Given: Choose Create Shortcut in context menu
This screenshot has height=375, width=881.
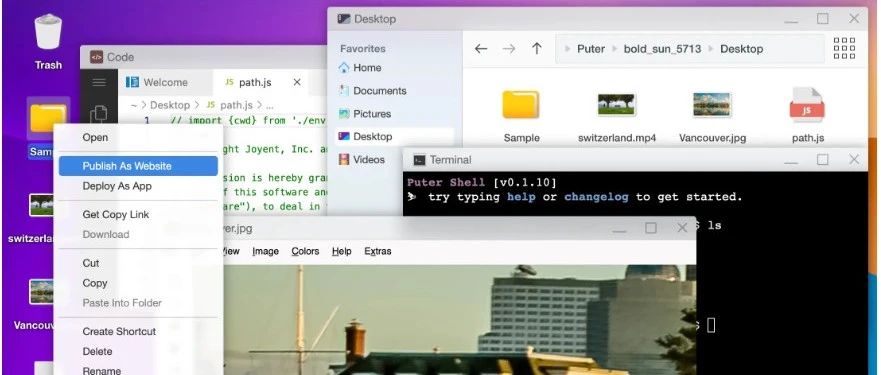Looking at the screenshot, I should [138, 331].
